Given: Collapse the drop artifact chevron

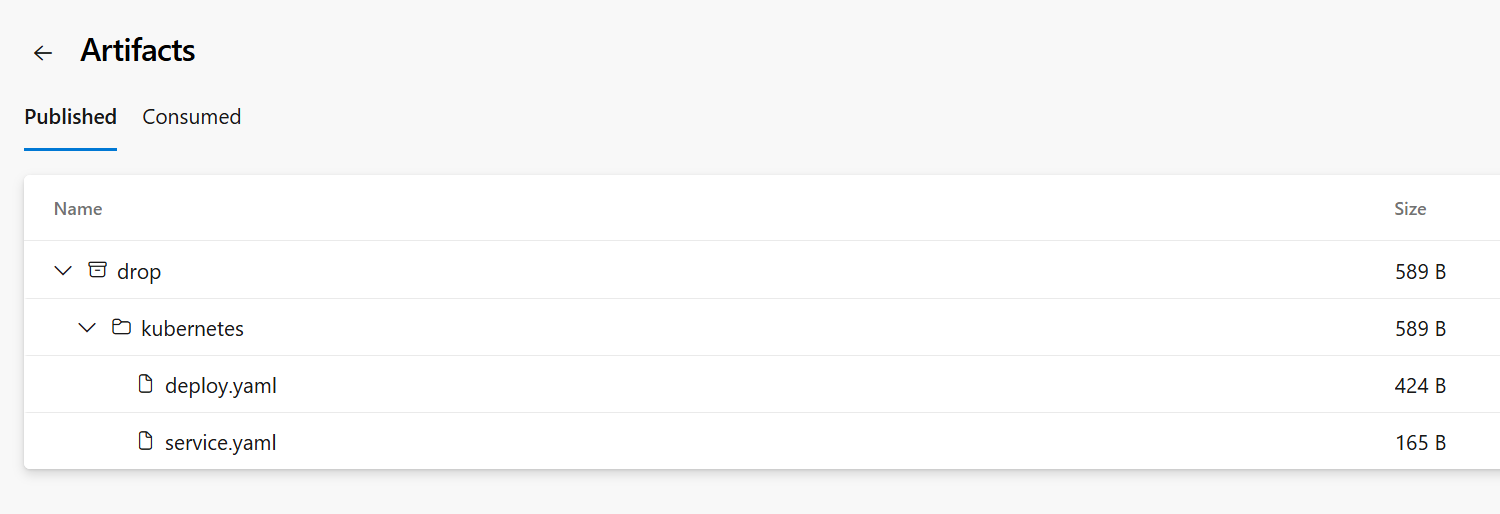Looking at the screenshot, I should click(63, 270).
